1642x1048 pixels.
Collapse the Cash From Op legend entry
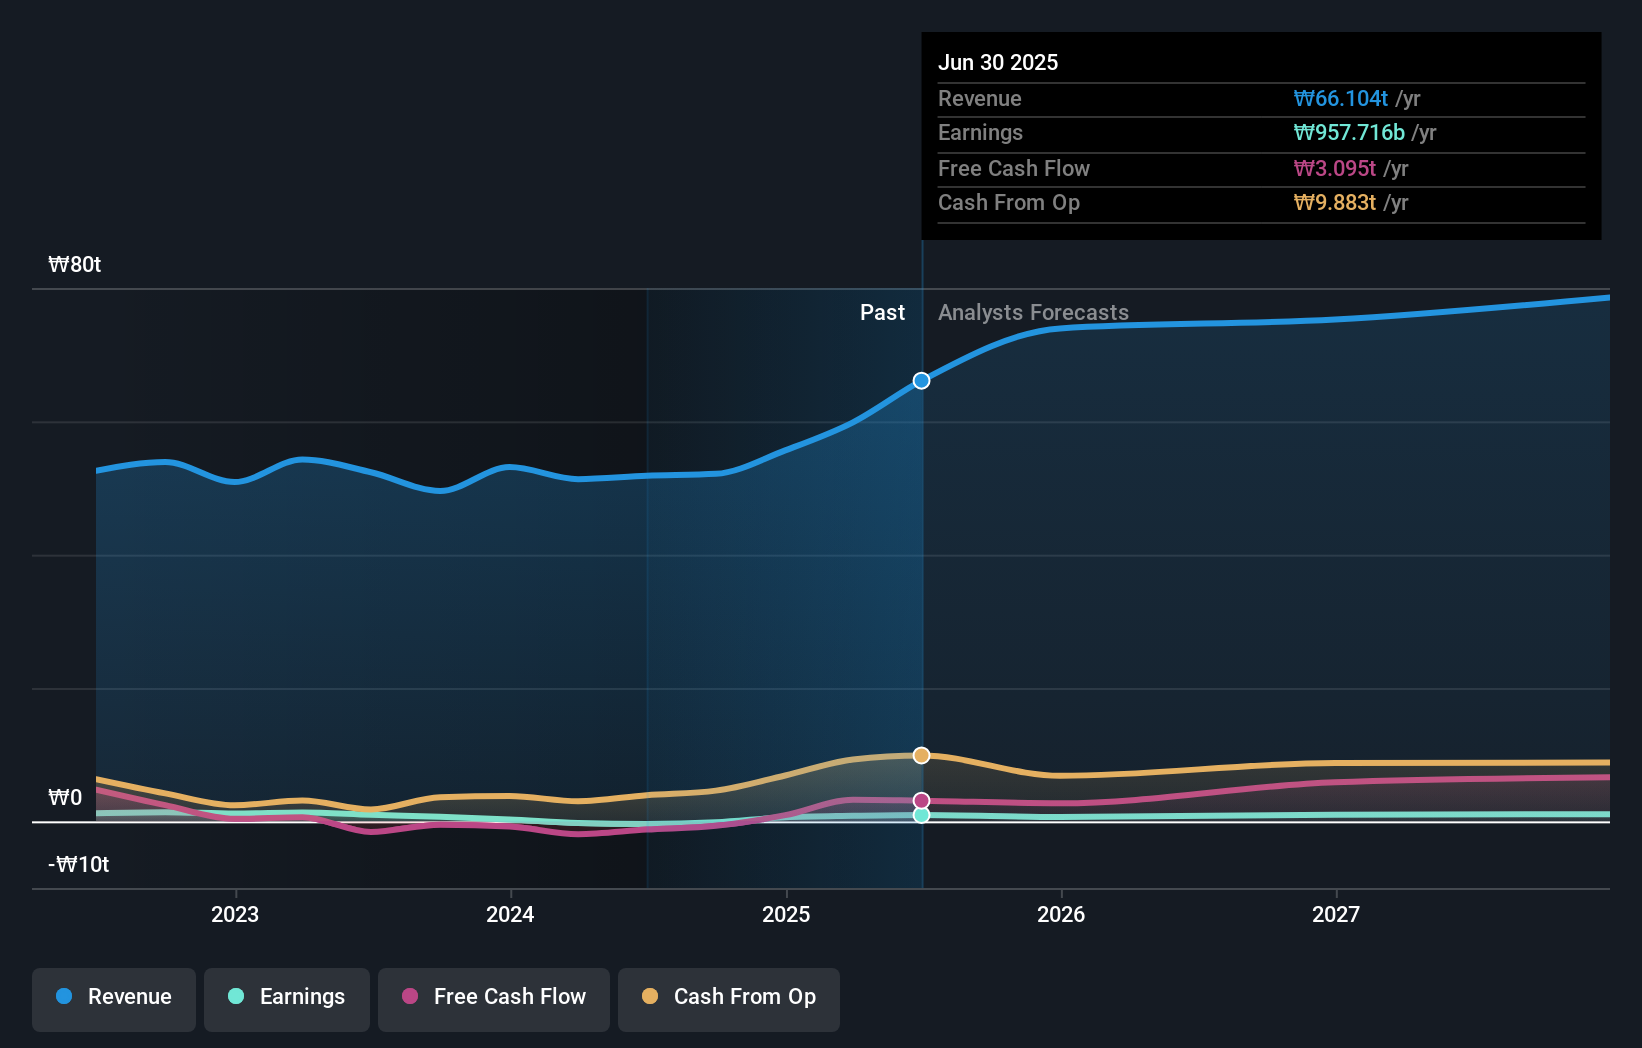pos(728,997)
